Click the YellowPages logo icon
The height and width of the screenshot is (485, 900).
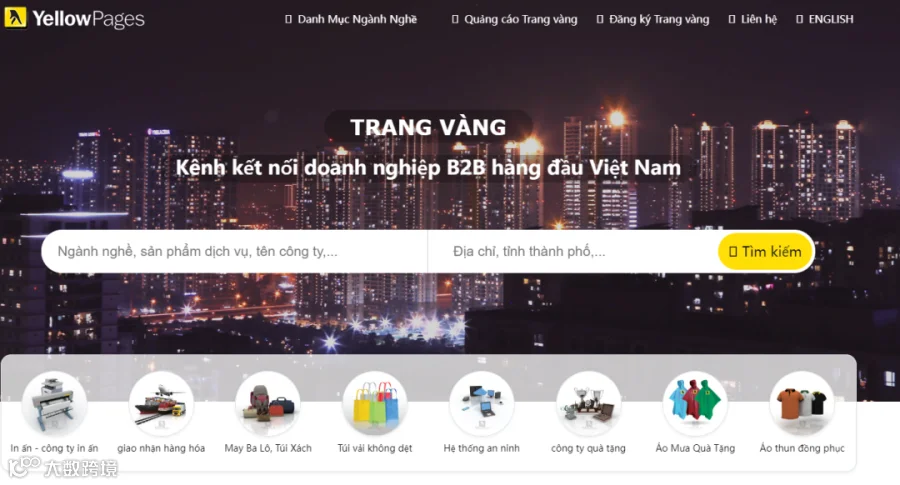point(15,18)
